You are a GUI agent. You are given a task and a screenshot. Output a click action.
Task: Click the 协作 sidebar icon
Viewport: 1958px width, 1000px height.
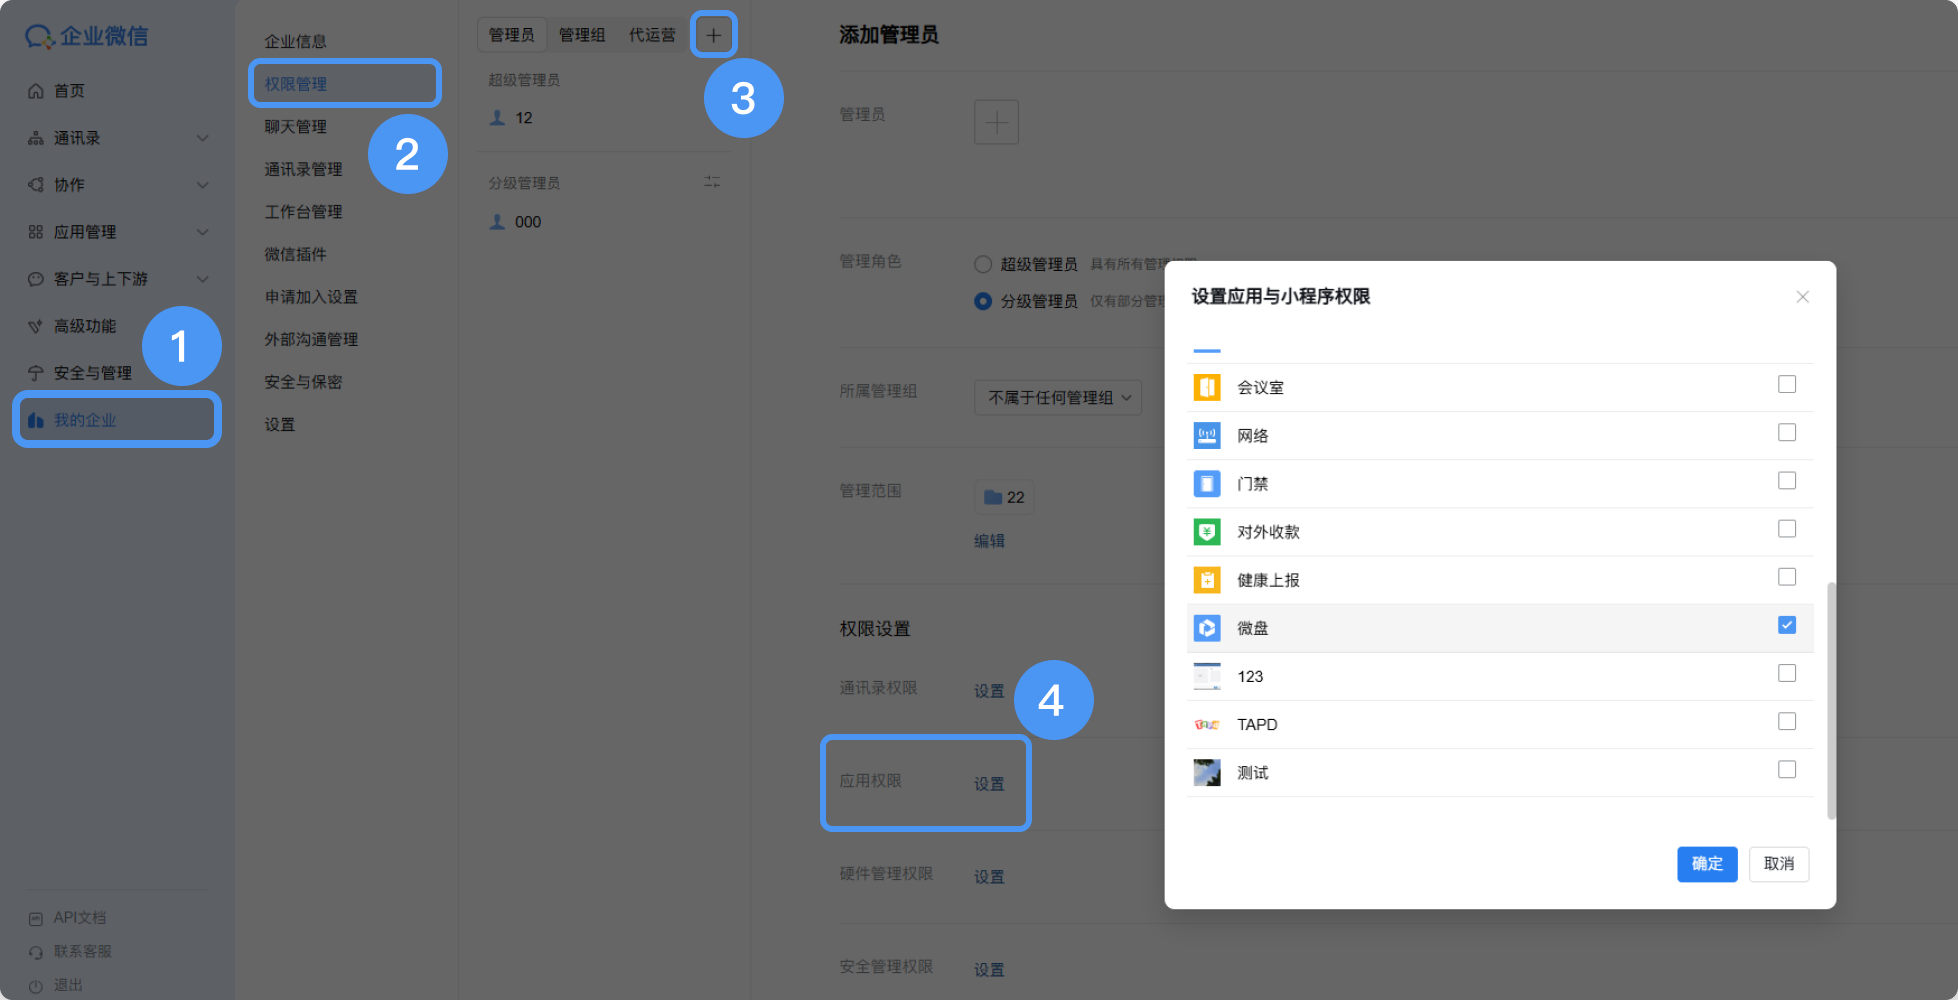(x=36, y=185)
